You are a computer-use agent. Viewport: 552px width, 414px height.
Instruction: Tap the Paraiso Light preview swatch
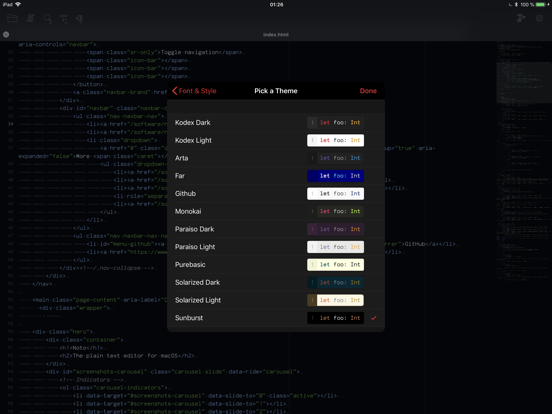point(335,247)
